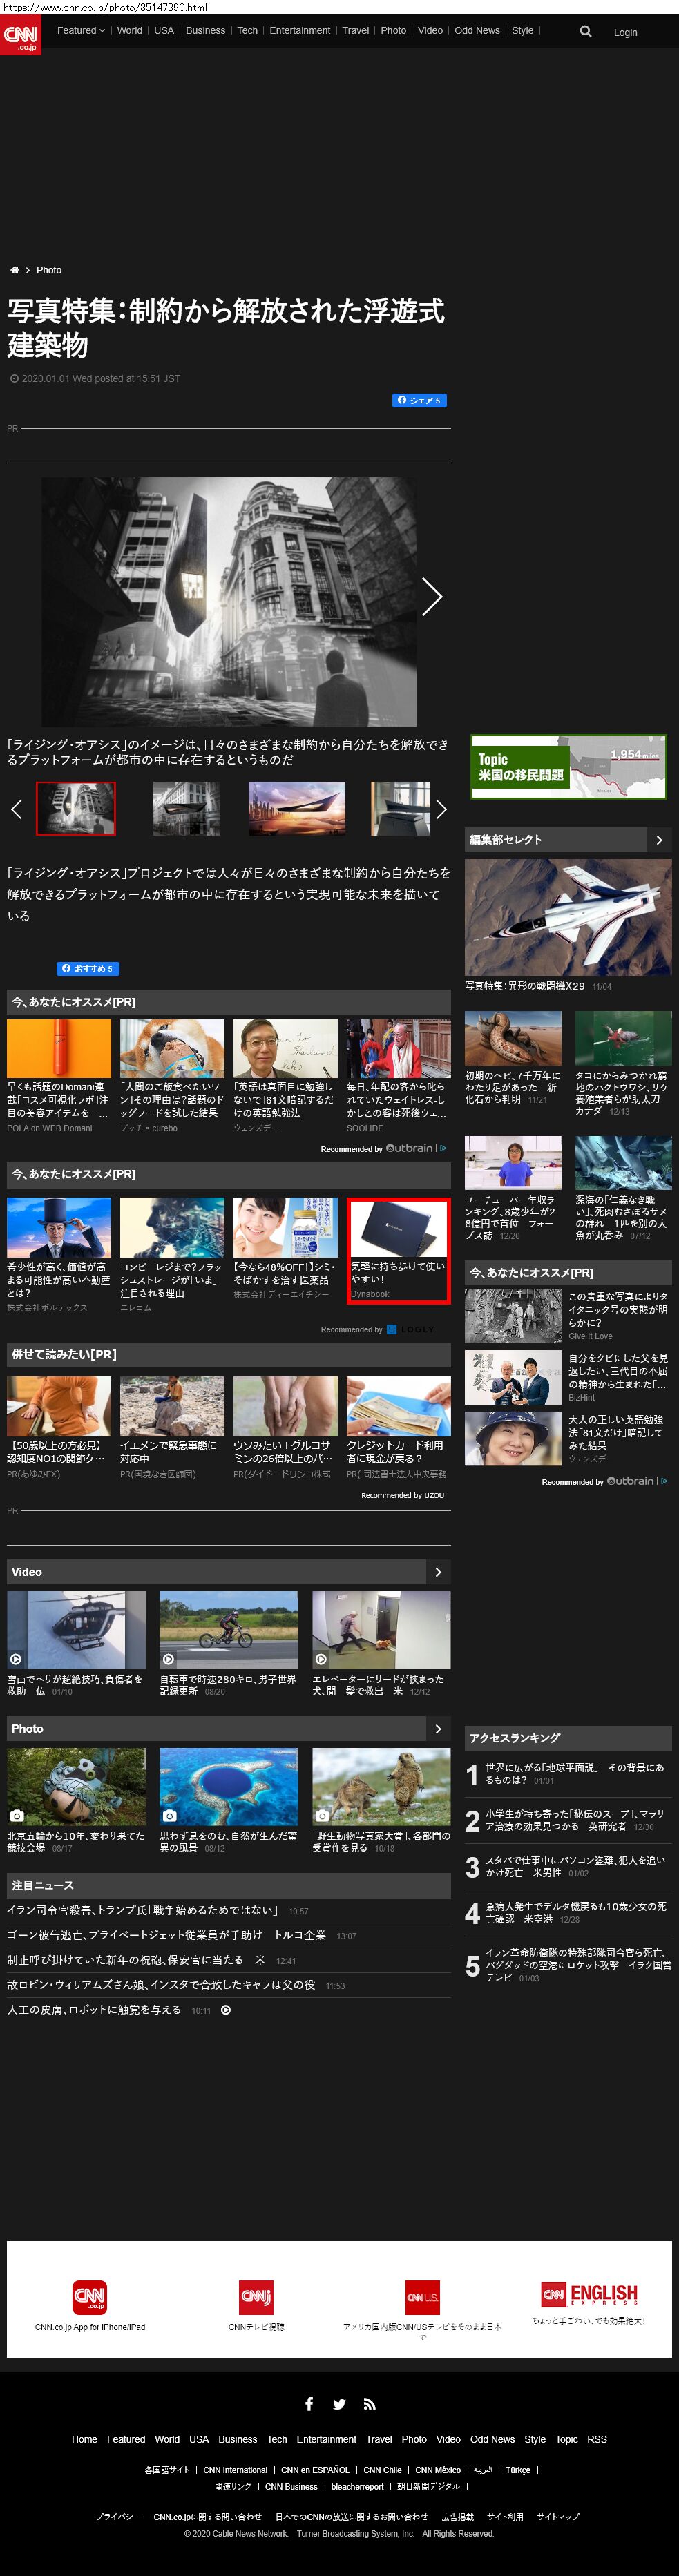Play the helicopter rescue video thumbnail
This screenshot has height=2576, width=679.
tap(76, 1629)
